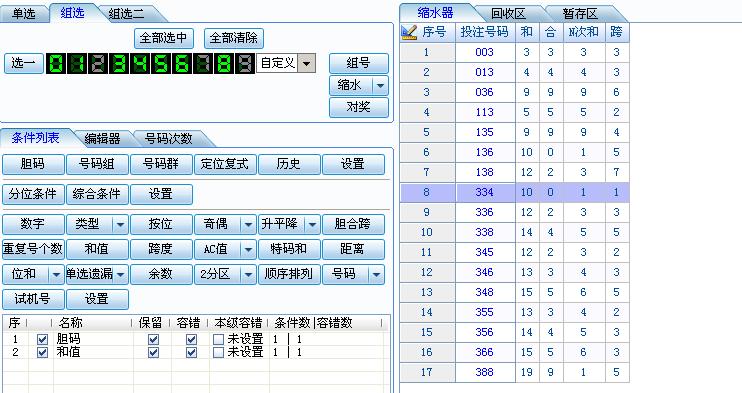Sort by the 投注号码 column header
The image size is (742, 393).
click(485, 32)
